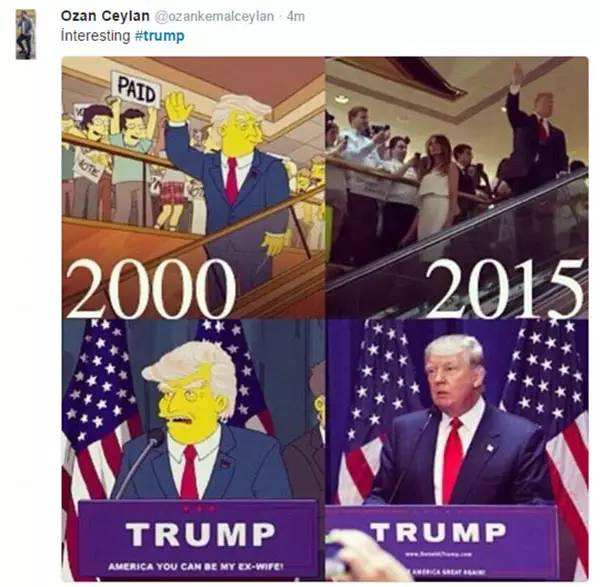Open the real escalator photo labeled 2015

click(x=457, y=188)
